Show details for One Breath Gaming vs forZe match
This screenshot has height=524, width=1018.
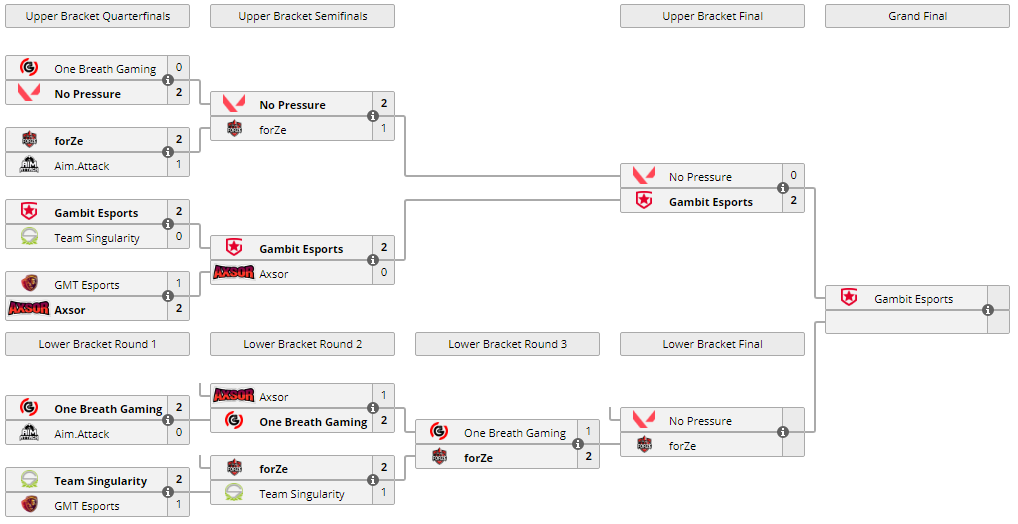point(578,445)
